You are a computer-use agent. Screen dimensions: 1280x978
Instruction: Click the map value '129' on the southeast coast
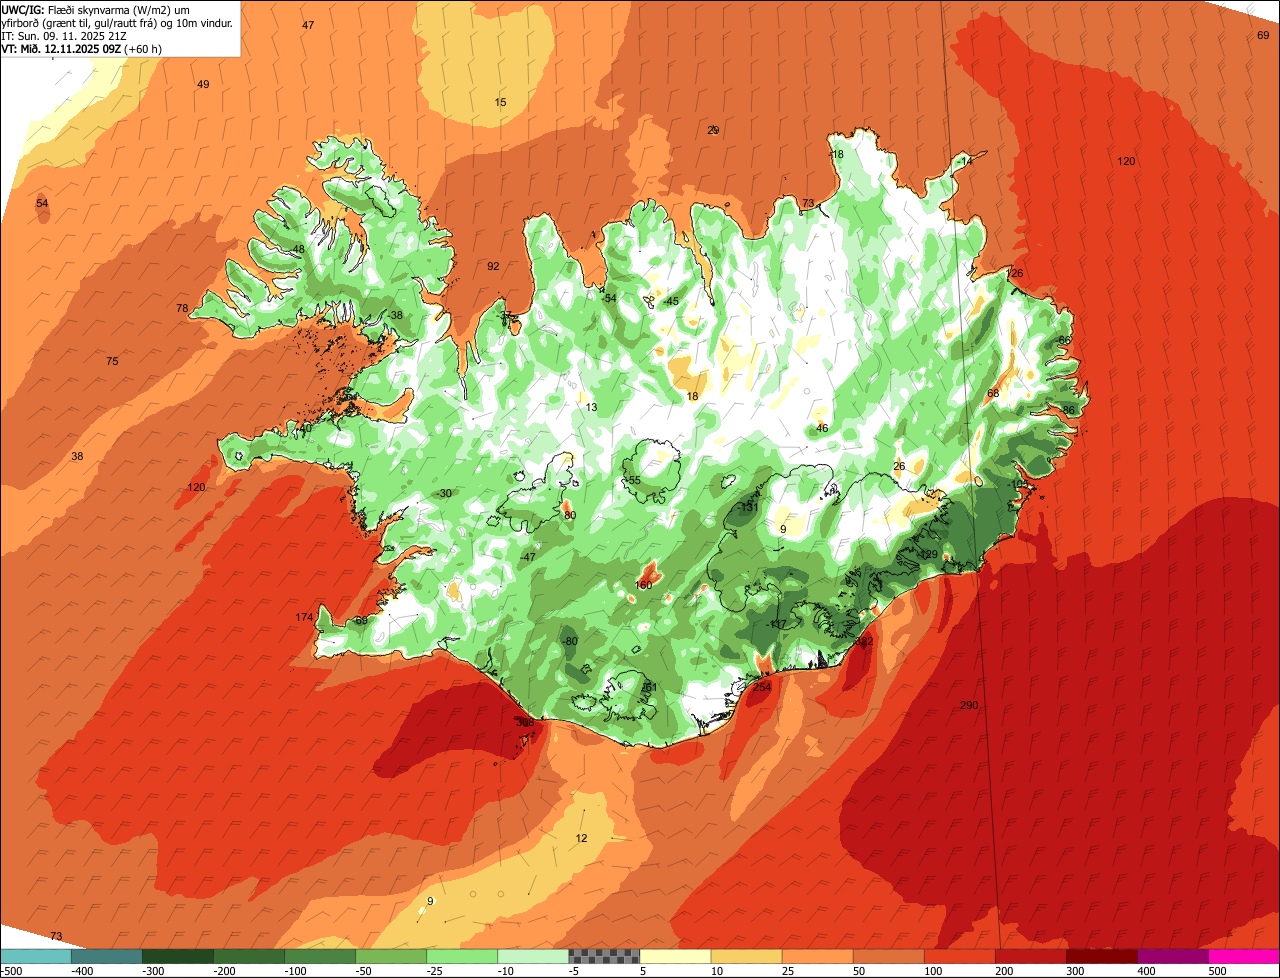[x=929, y=555]
